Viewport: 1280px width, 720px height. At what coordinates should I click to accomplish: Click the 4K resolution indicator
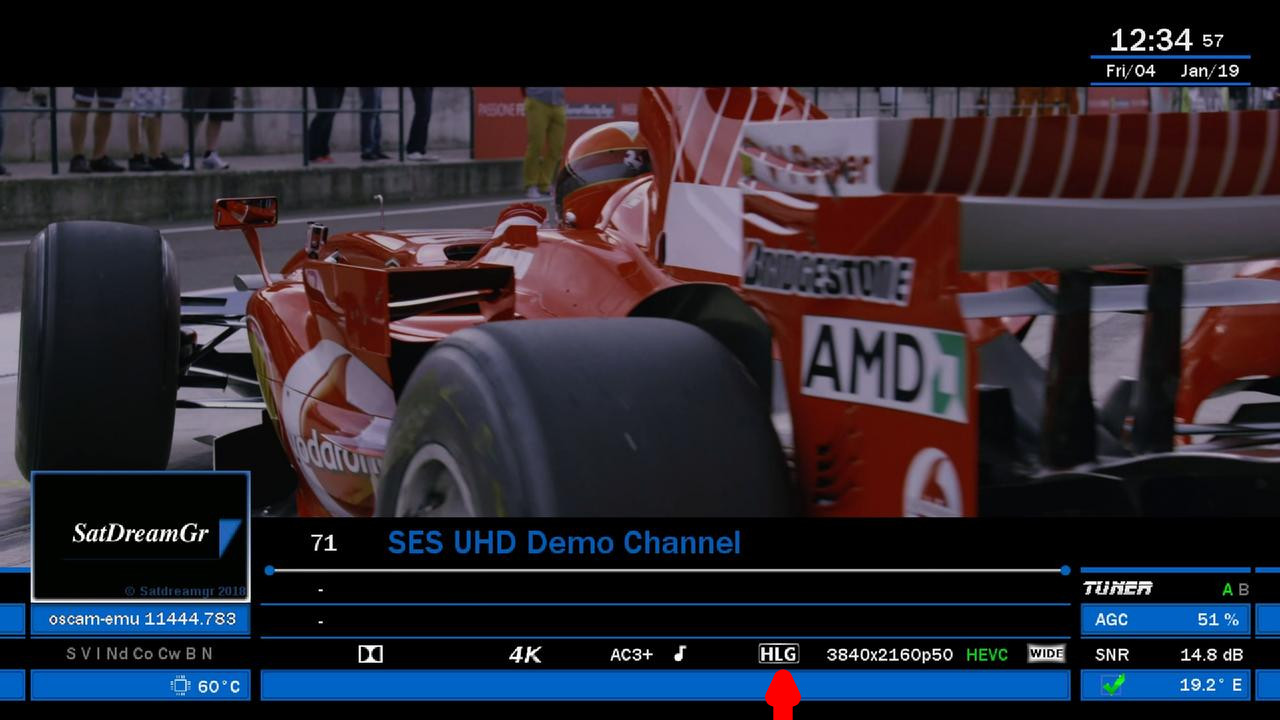(x=525, y=655)
